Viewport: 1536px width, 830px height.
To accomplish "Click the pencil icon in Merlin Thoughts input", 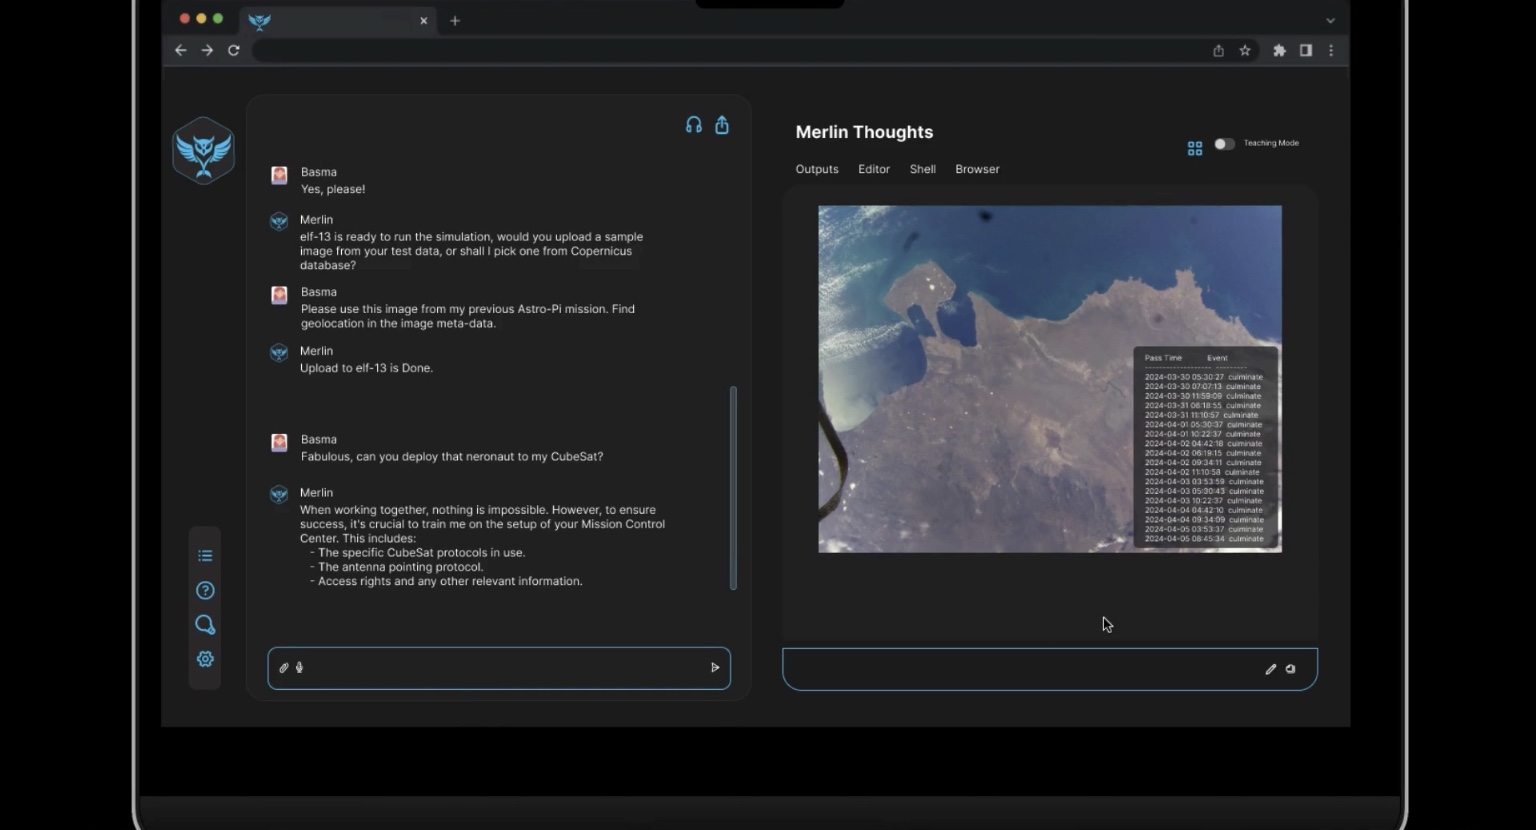I will coord(1270,669).
